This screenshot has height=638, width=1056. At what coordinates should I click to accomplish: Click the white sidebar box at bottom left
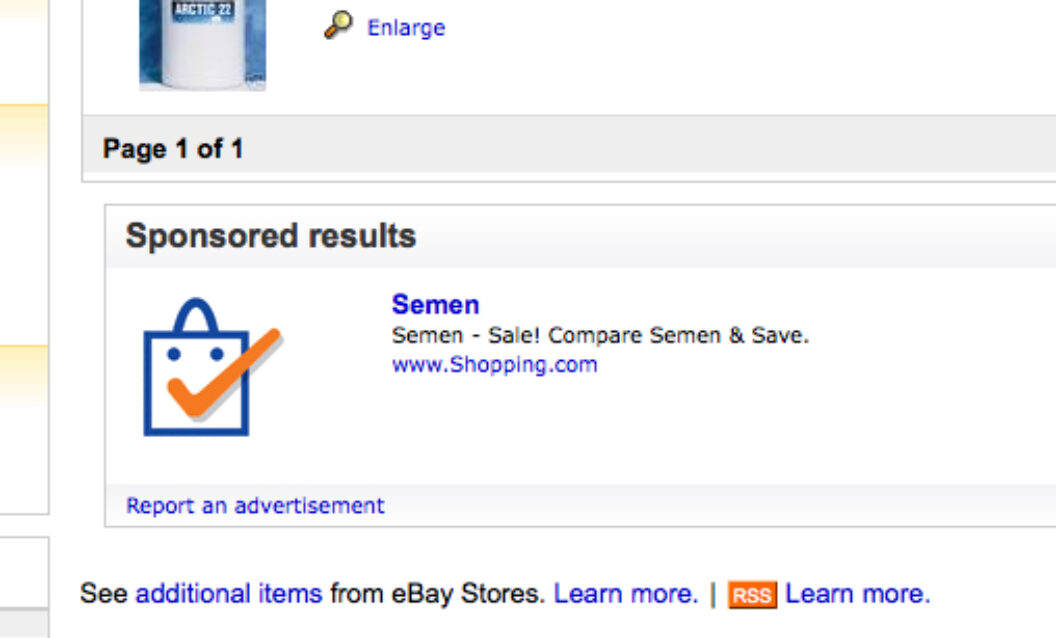24,573
